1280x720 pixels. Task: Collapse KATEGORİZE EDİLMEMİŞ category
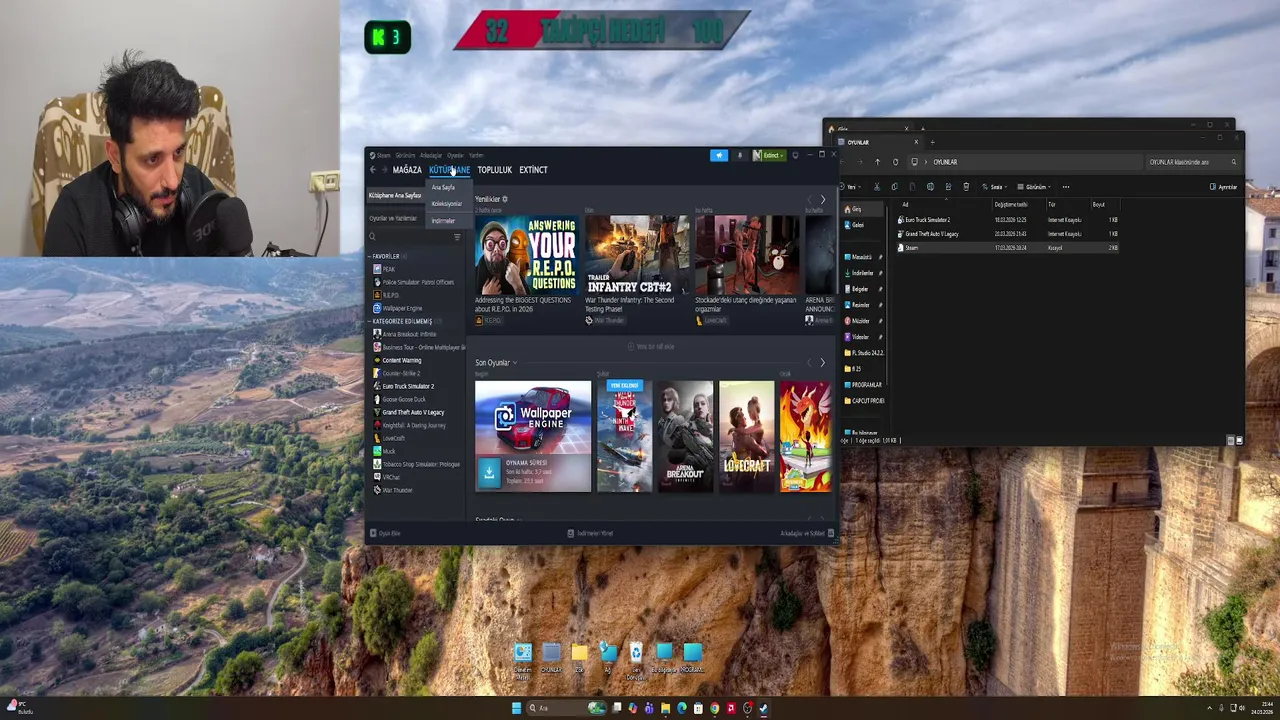pos(370,321)
